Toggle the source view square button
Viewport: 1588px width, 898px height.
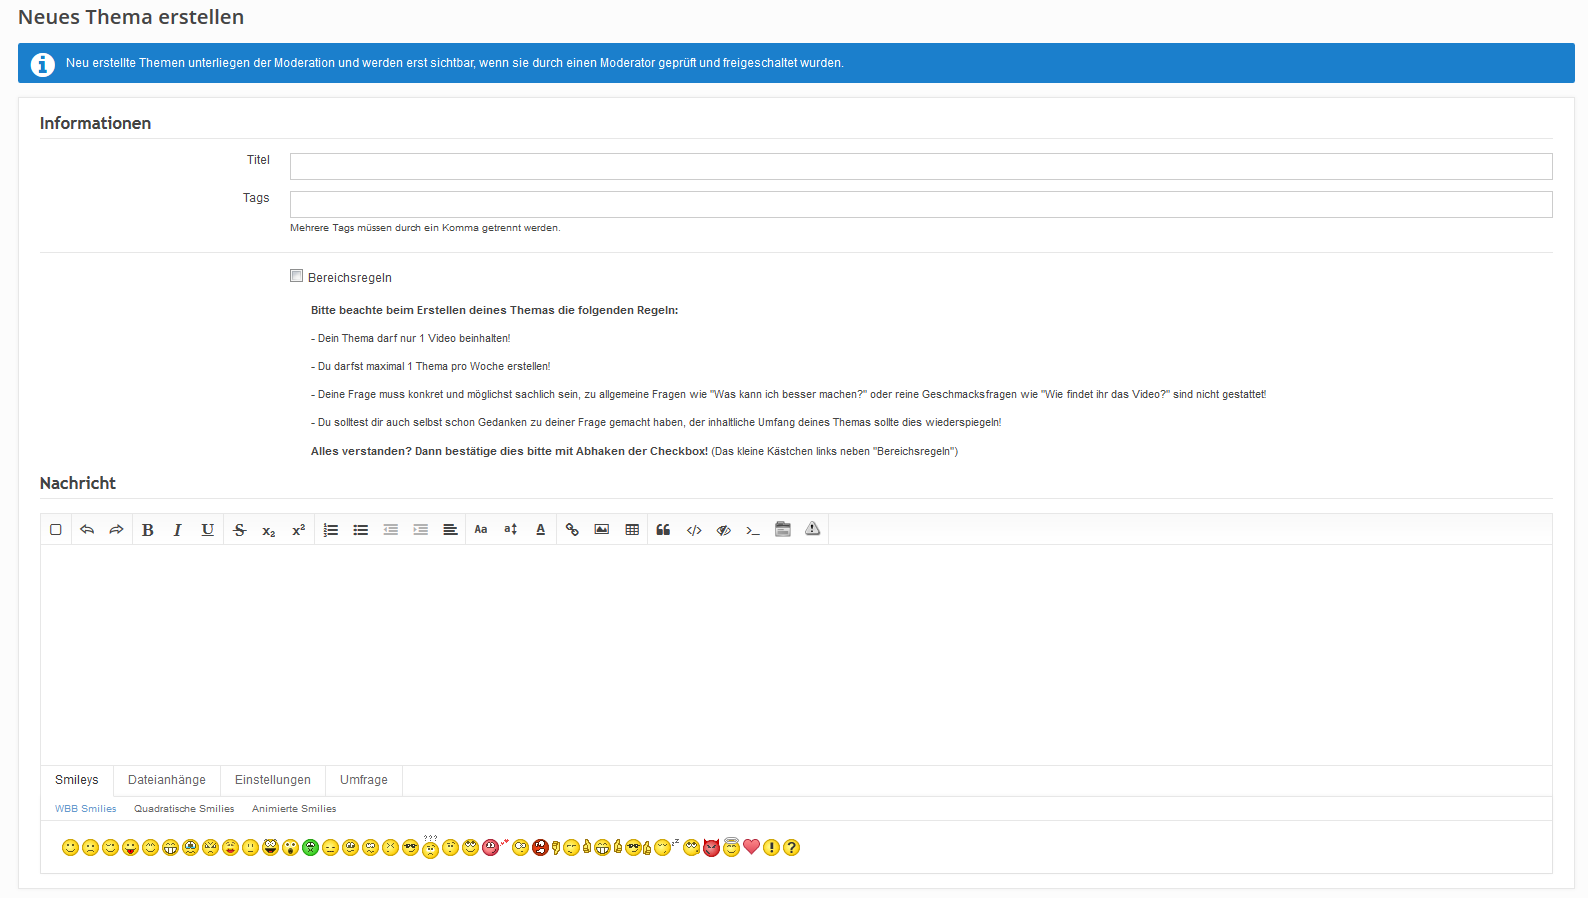[56, 530]
